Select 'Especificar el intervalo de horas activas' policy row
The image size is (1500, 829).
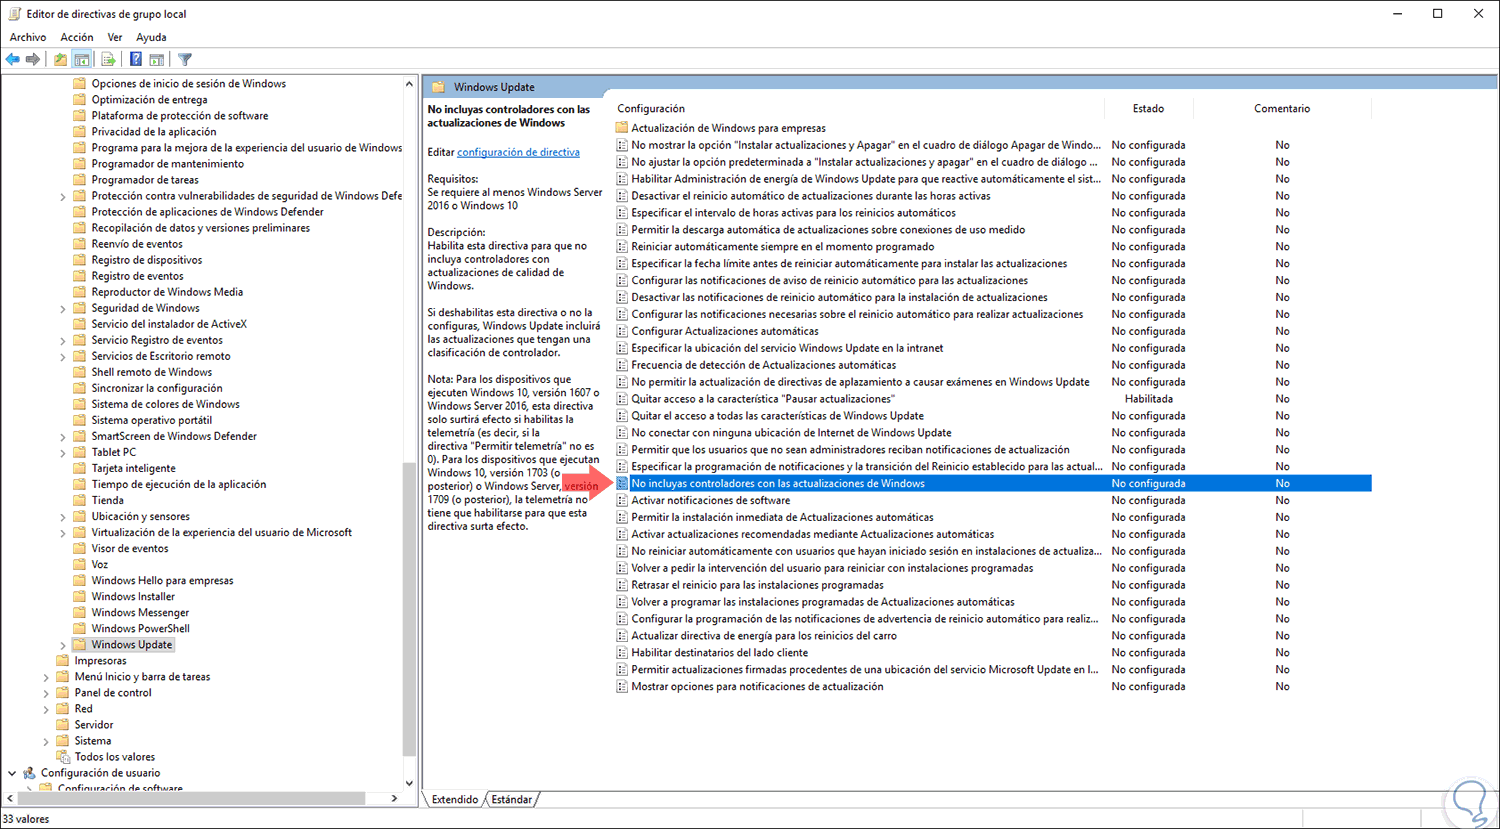pyautogui.click(x=793, y=213)
